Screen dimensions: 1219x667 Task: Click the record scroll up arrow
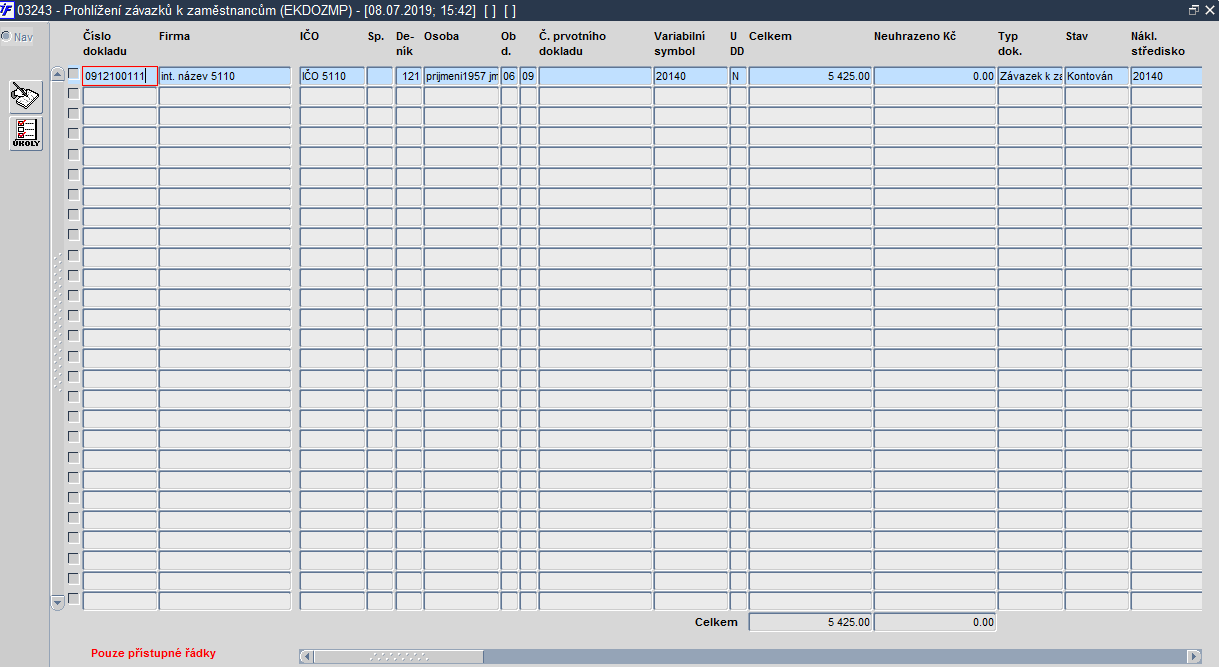coord(57,74)
